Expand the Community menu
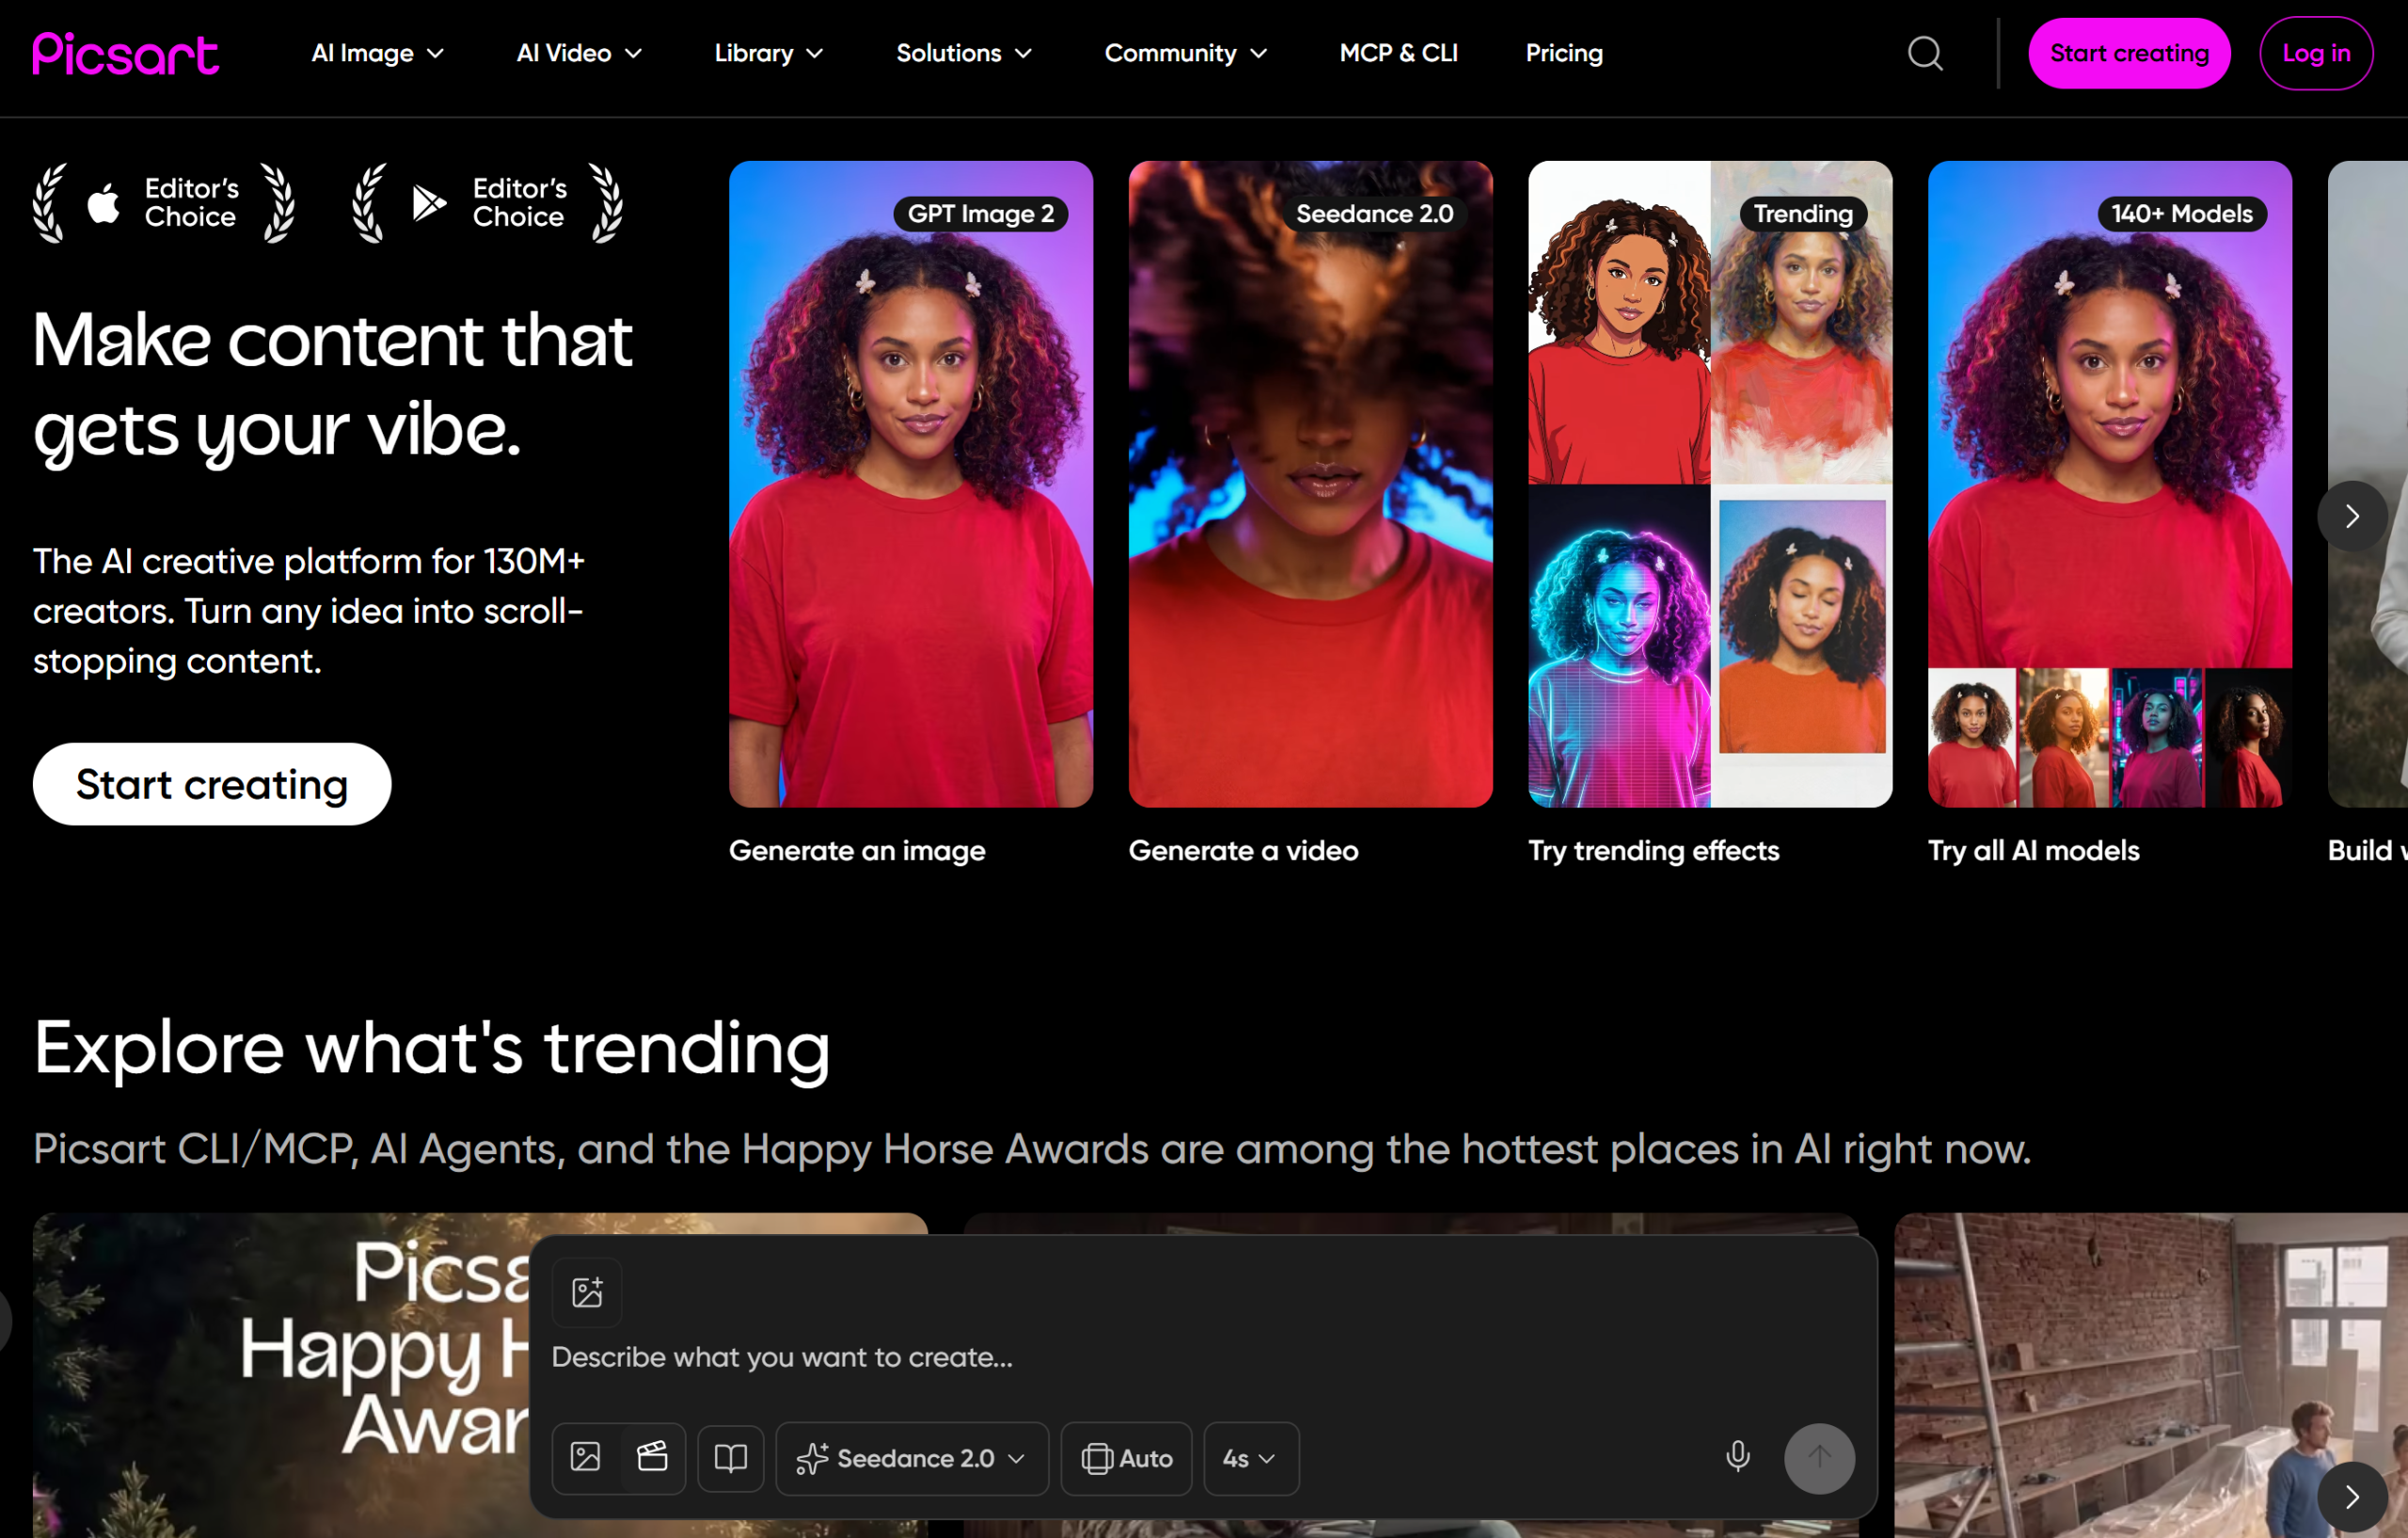The height and width of the screenshot is (1538, 2408). pos(1186,54)
